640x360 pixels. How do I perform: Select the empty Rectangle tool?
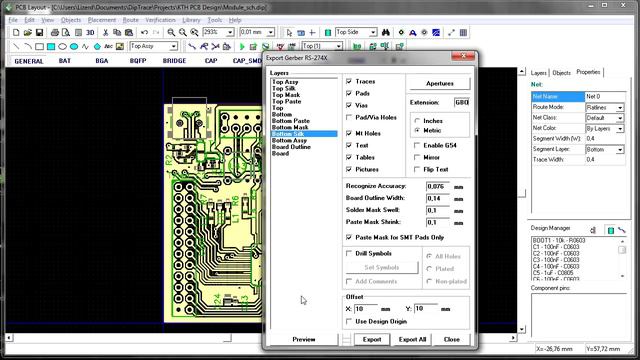point(39,46)
